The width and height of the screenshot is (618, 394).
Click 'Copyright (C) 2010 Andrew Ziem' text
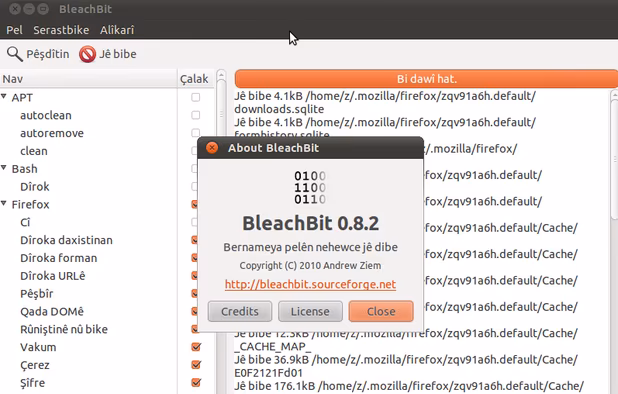click(310, 266)
